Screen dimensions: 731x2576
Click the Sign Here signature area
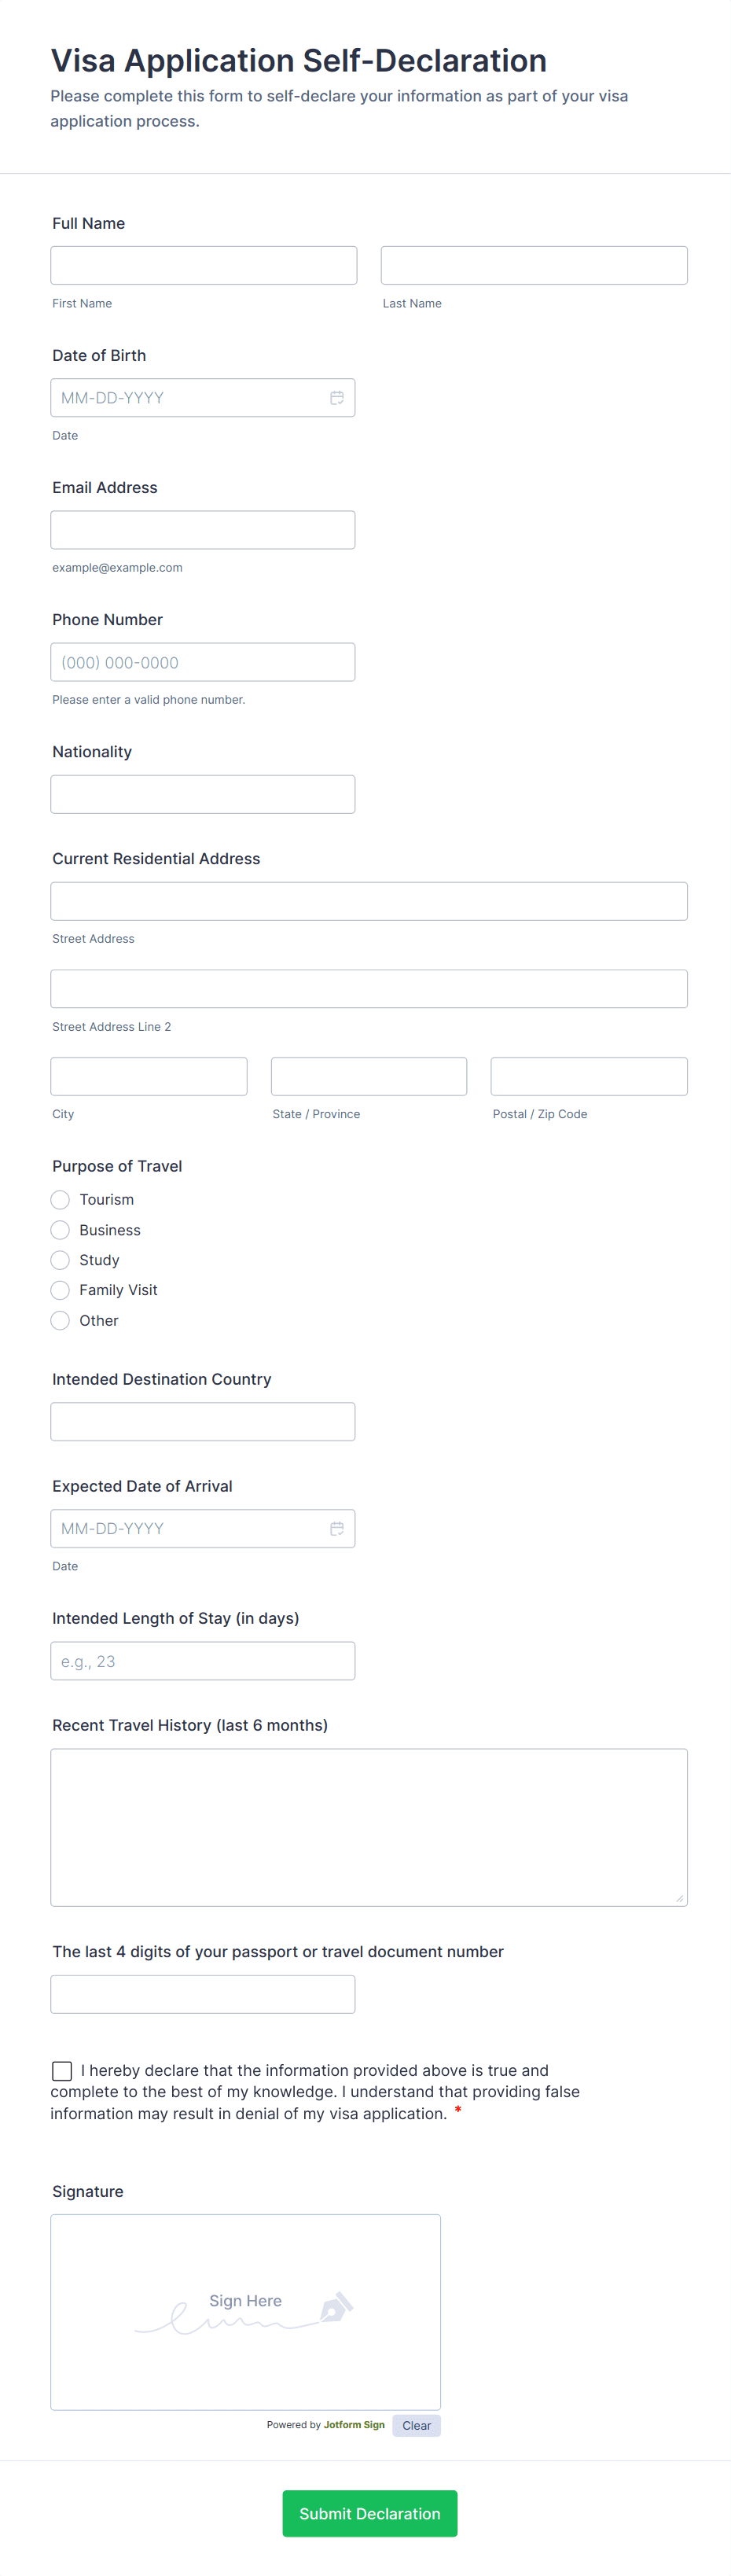tap(245, 2311)
